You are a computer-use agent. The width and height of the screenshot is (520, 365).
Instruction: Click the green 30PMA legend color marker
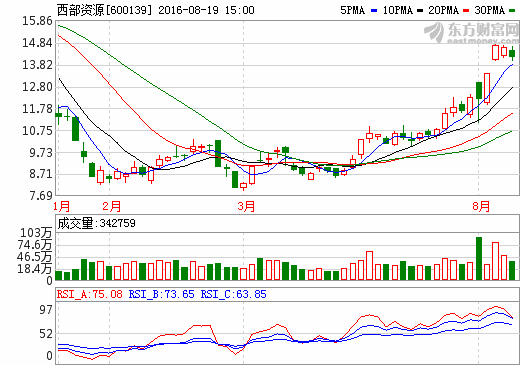click(x=512, y=11)
